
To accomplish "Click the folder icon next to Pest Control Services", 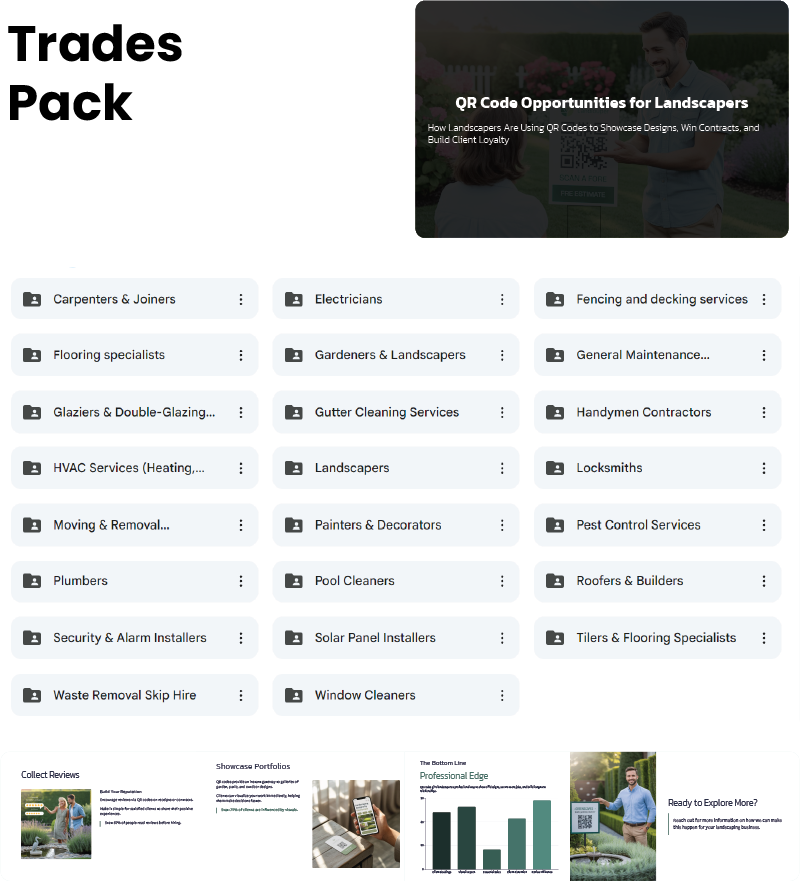I will pyautogui.click(x=555, y=525).
